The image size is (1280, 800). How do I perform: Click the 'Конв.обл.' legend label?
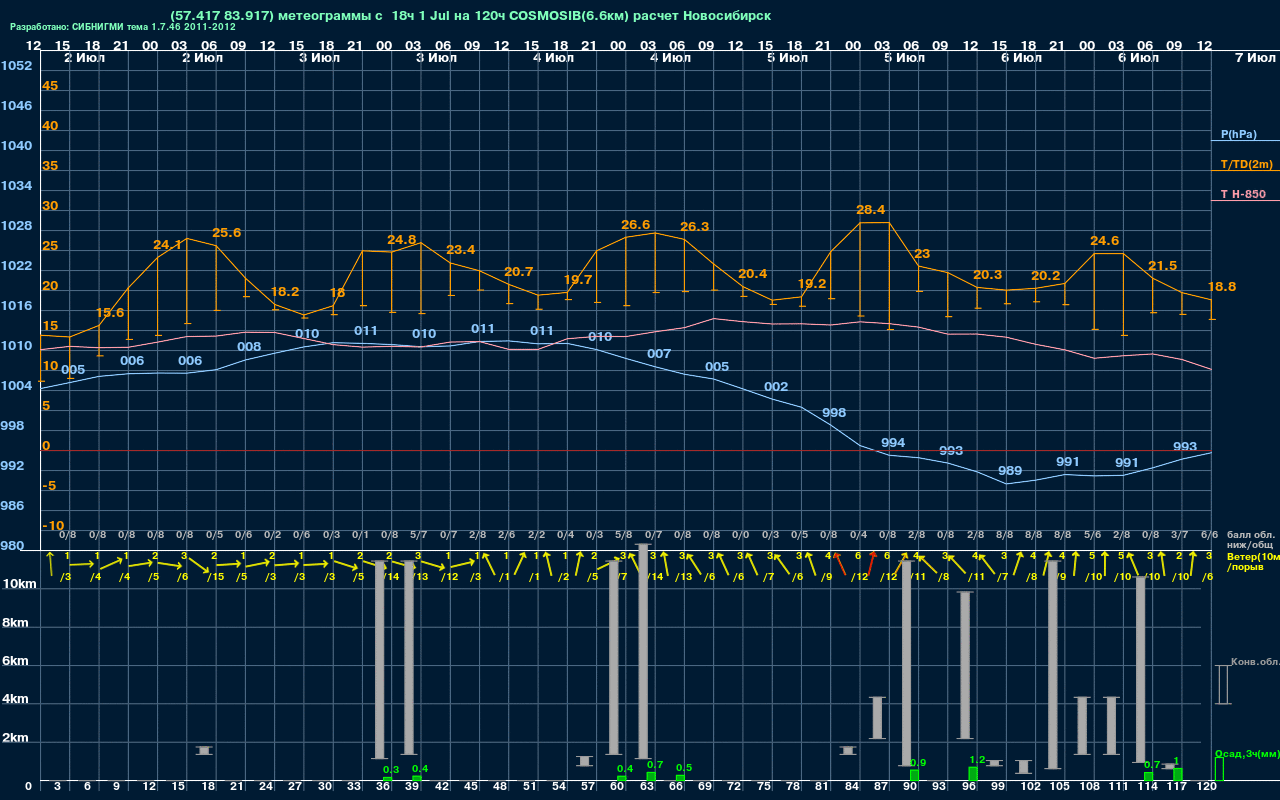(1255, 662)
